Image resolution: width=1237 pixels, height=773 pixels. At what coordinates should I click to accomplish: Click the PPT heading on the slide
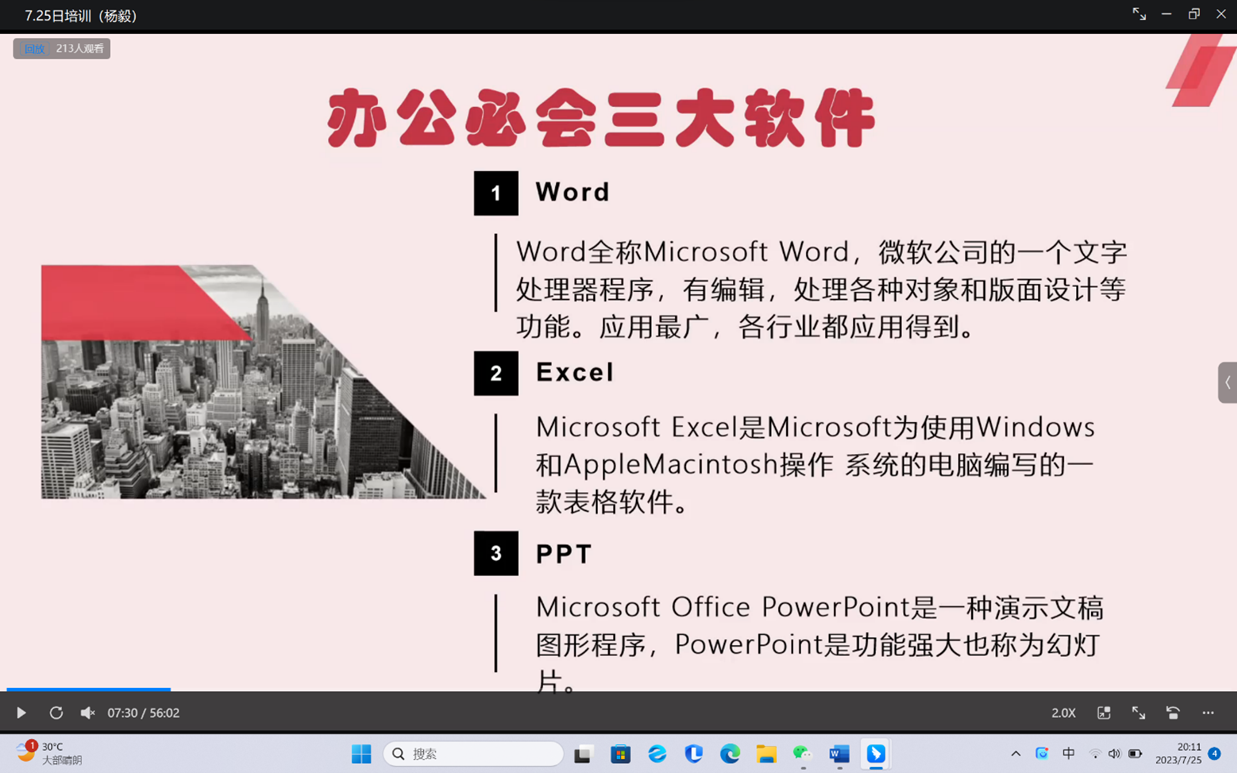tap(564, 554)
